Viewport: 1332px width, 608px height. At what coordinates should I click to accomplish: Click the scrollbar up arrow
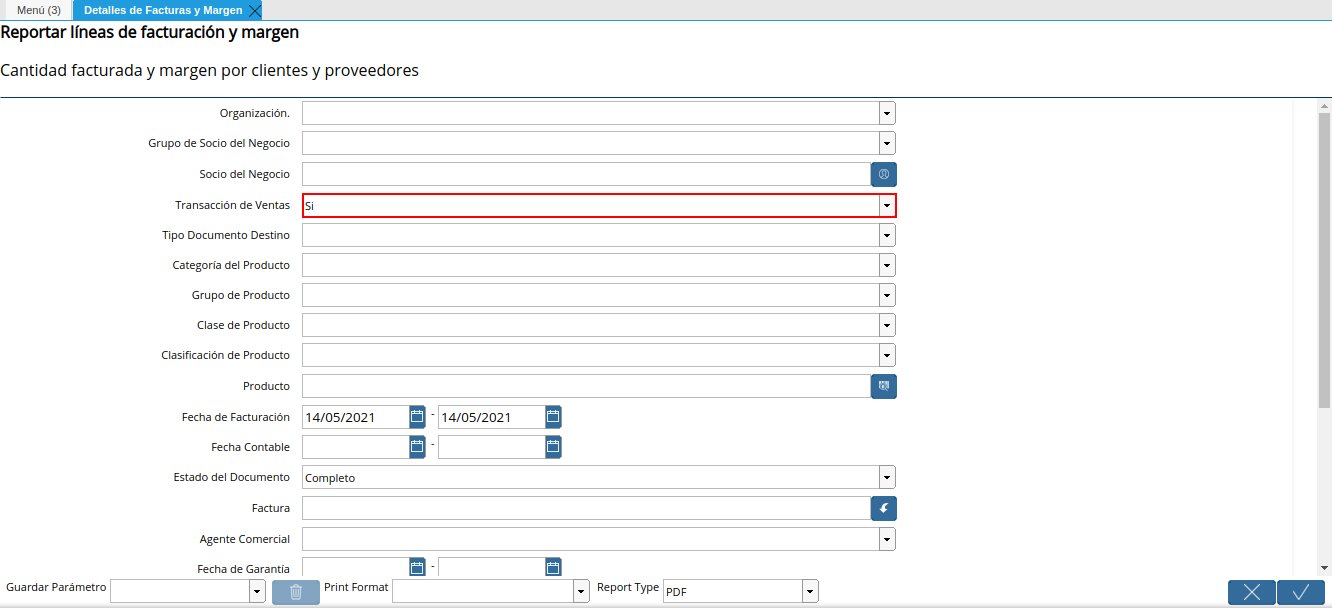click(1324, 105)
